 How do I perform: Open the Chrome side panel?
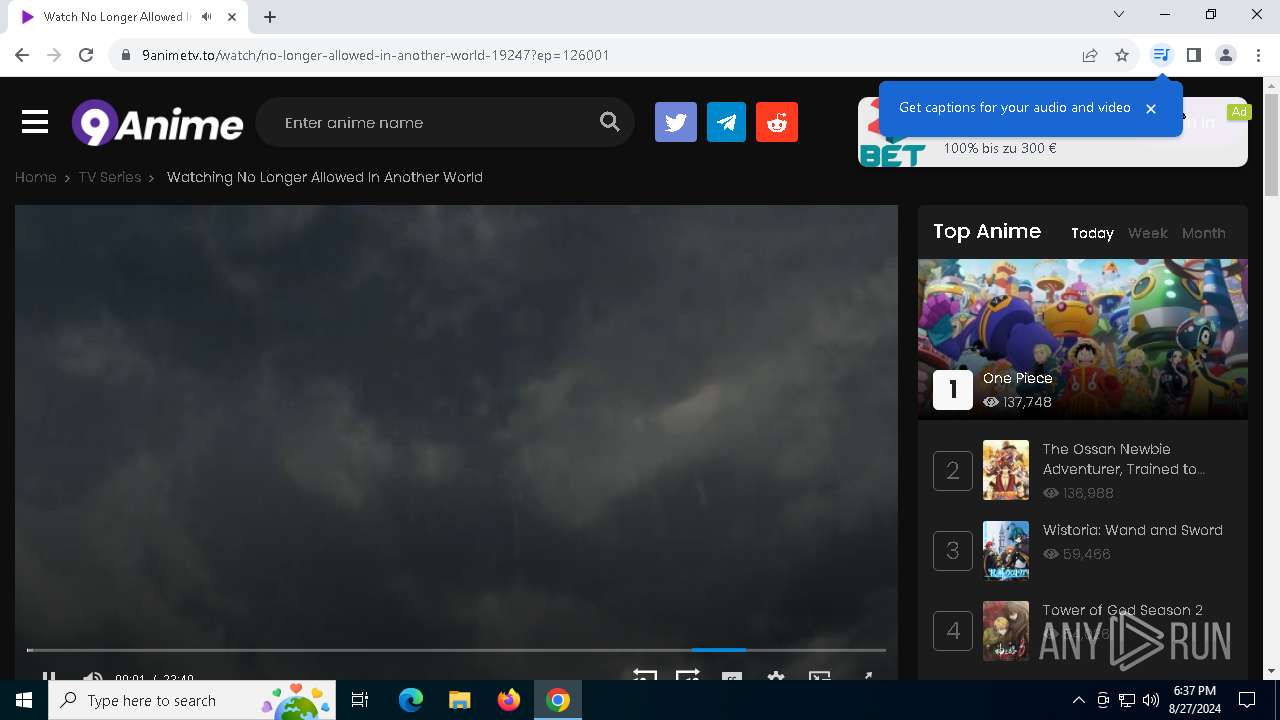[1194, 55]
